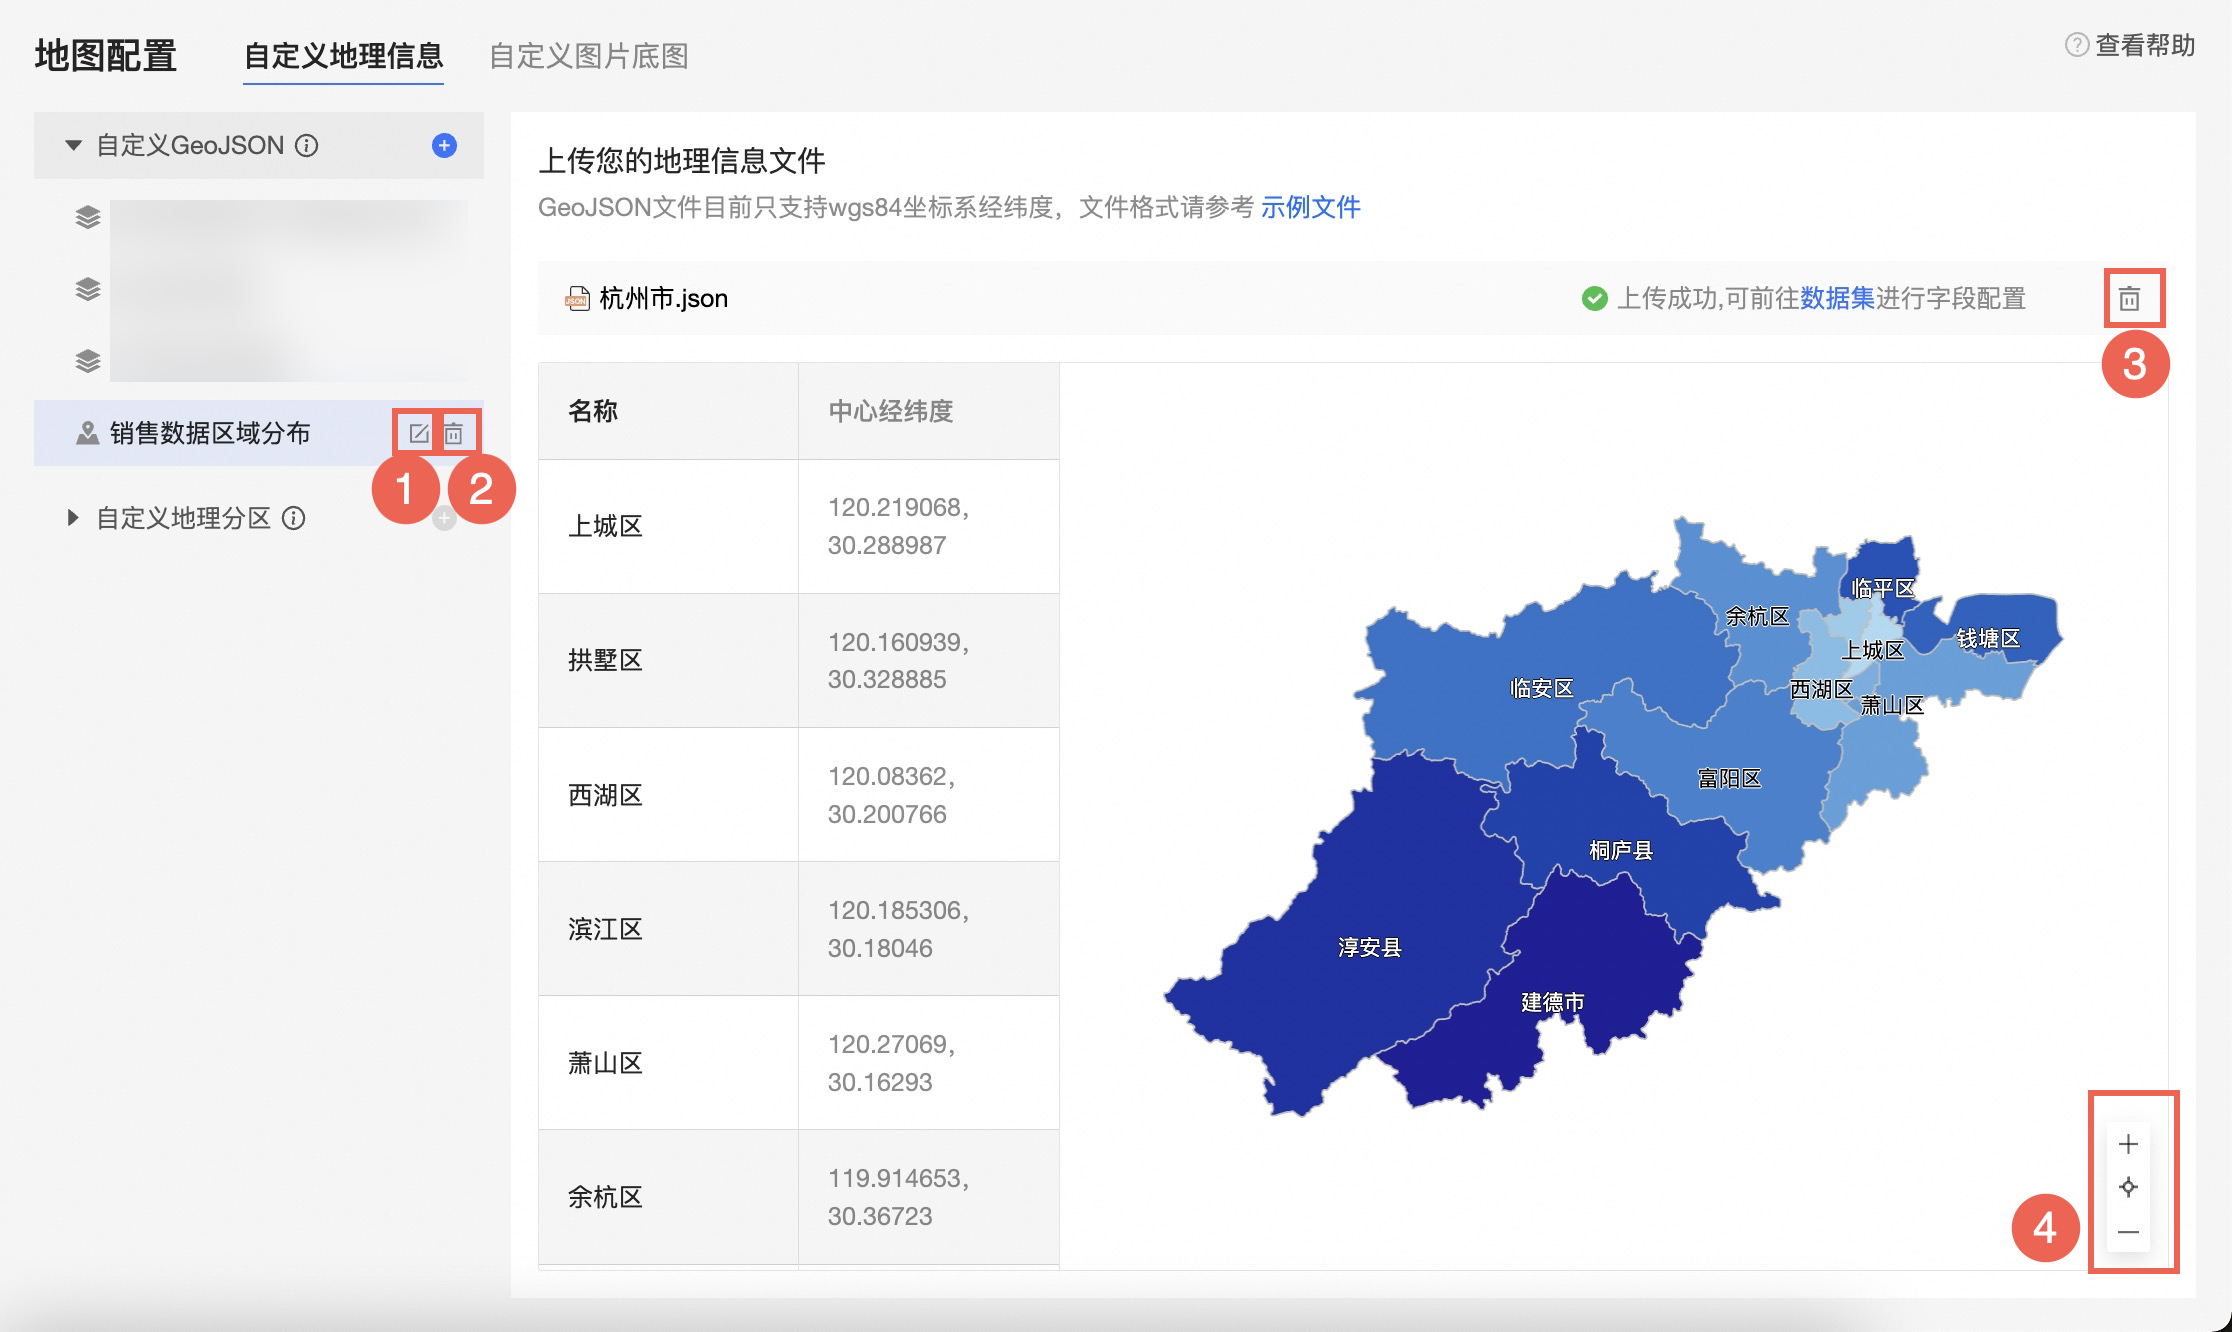The height and width of the screenshot is (1332, 2232).
Task: Switch to the 自定义图片底图 tab
Action: coord(588,57)
